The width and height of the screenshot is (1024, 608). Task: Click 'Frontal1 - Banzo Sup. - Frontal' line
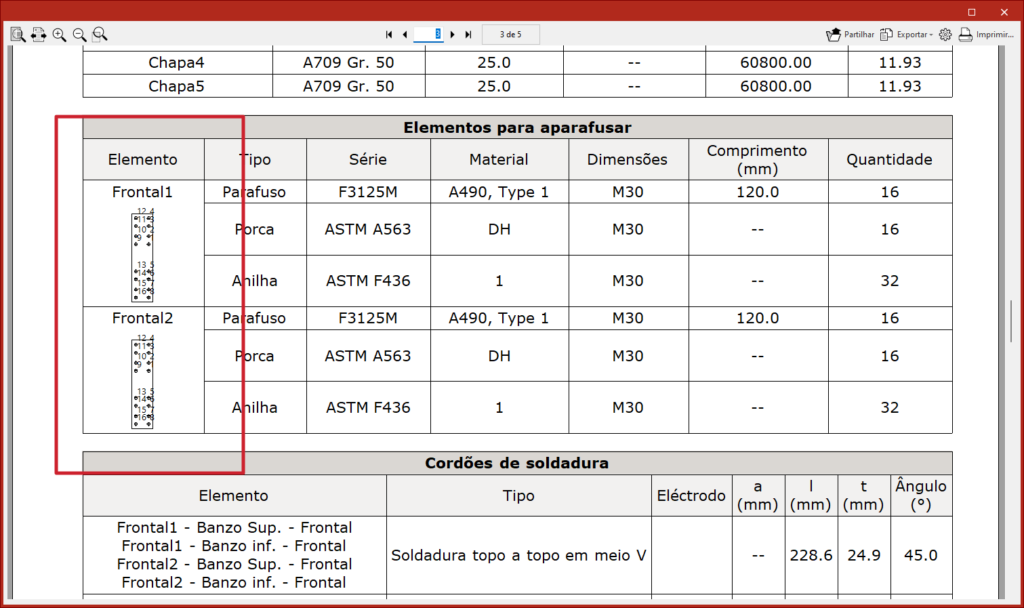(x=234, y=528)
